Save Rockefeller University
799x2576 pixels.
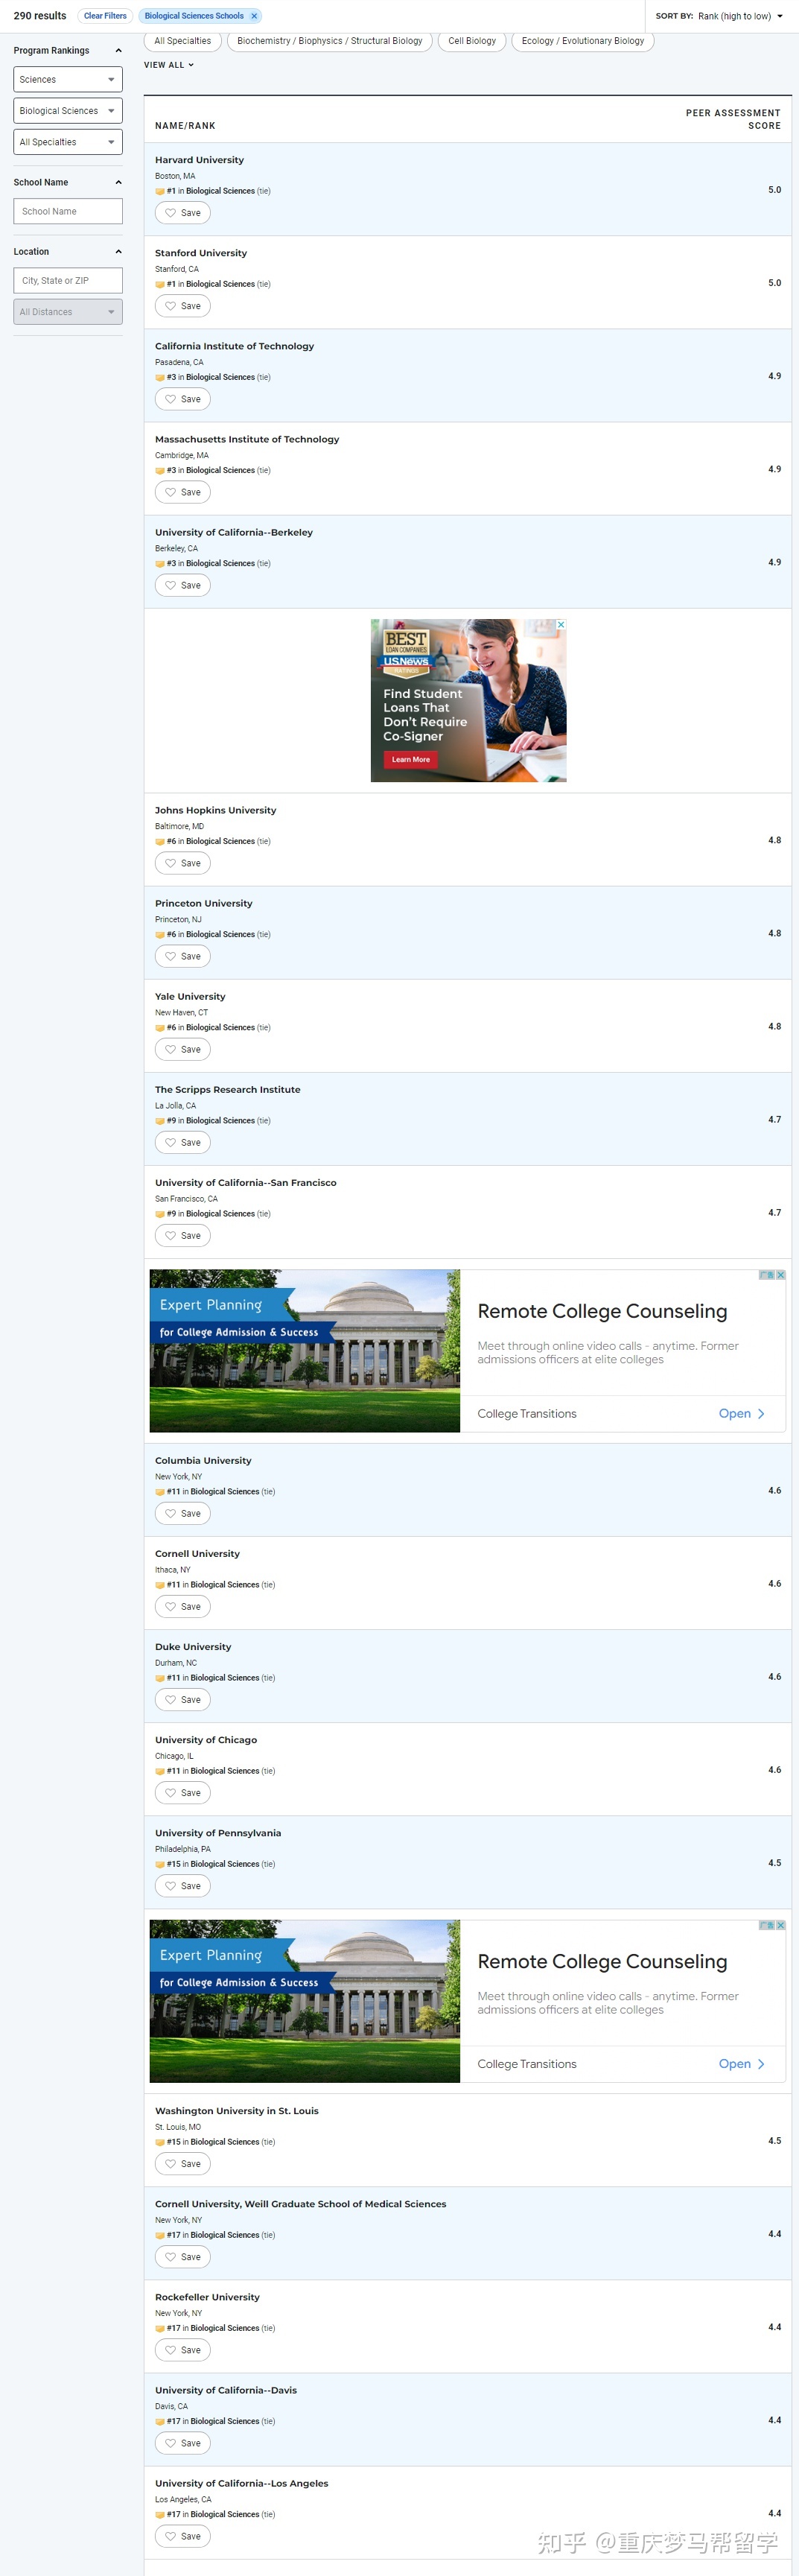pyautogui.click(x=183, y=2350)
